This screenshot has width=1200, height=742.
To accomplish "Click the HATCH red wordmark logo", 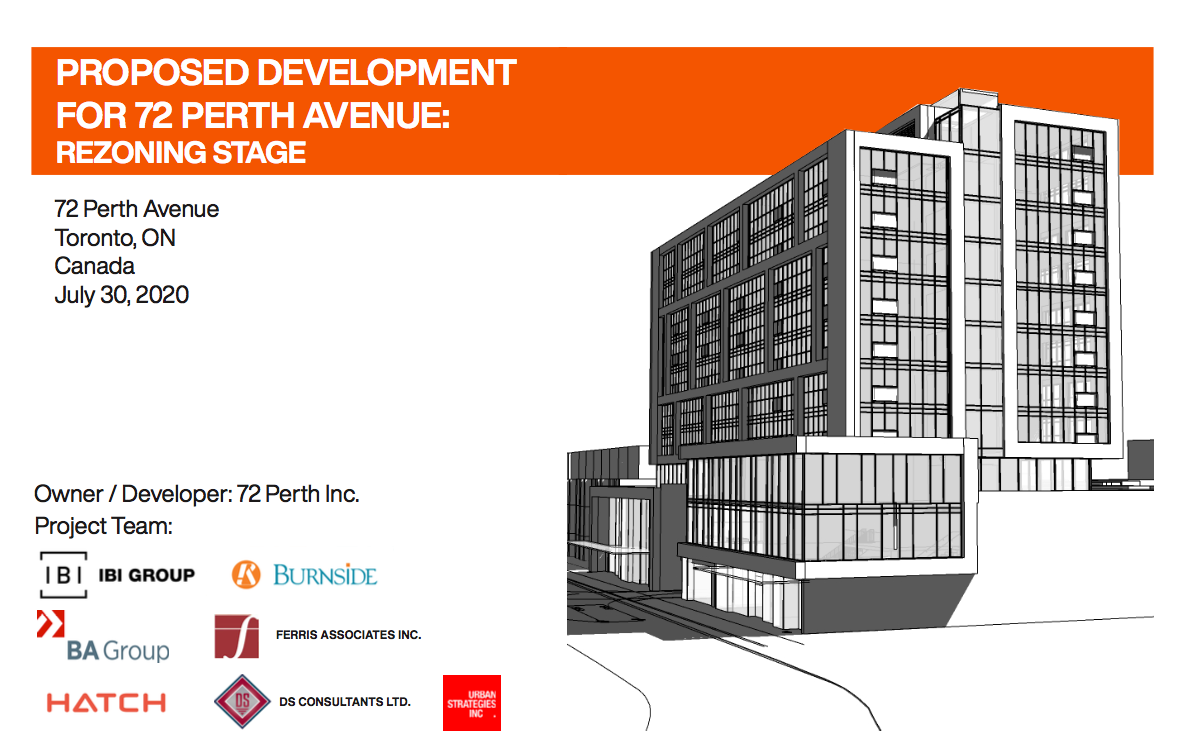I will [x=106, y=703].
